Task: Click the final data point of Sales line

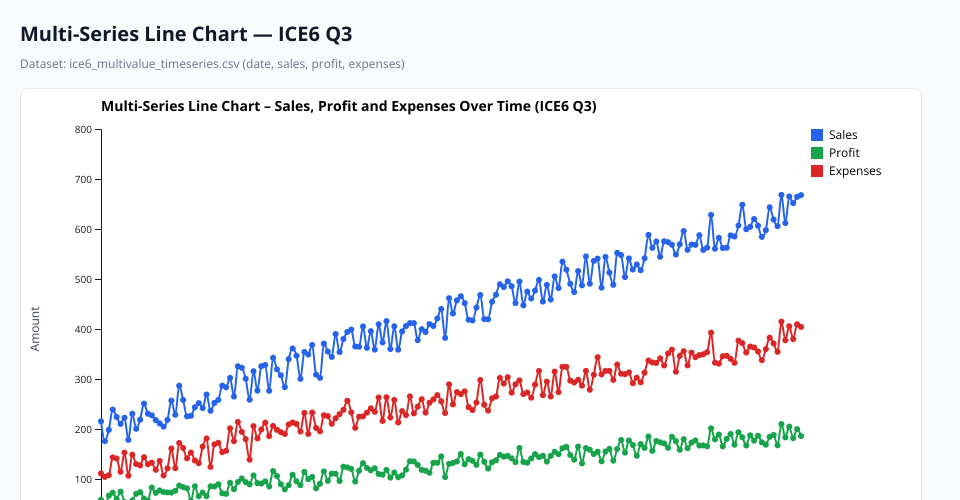Action: [x=801, y=195]
